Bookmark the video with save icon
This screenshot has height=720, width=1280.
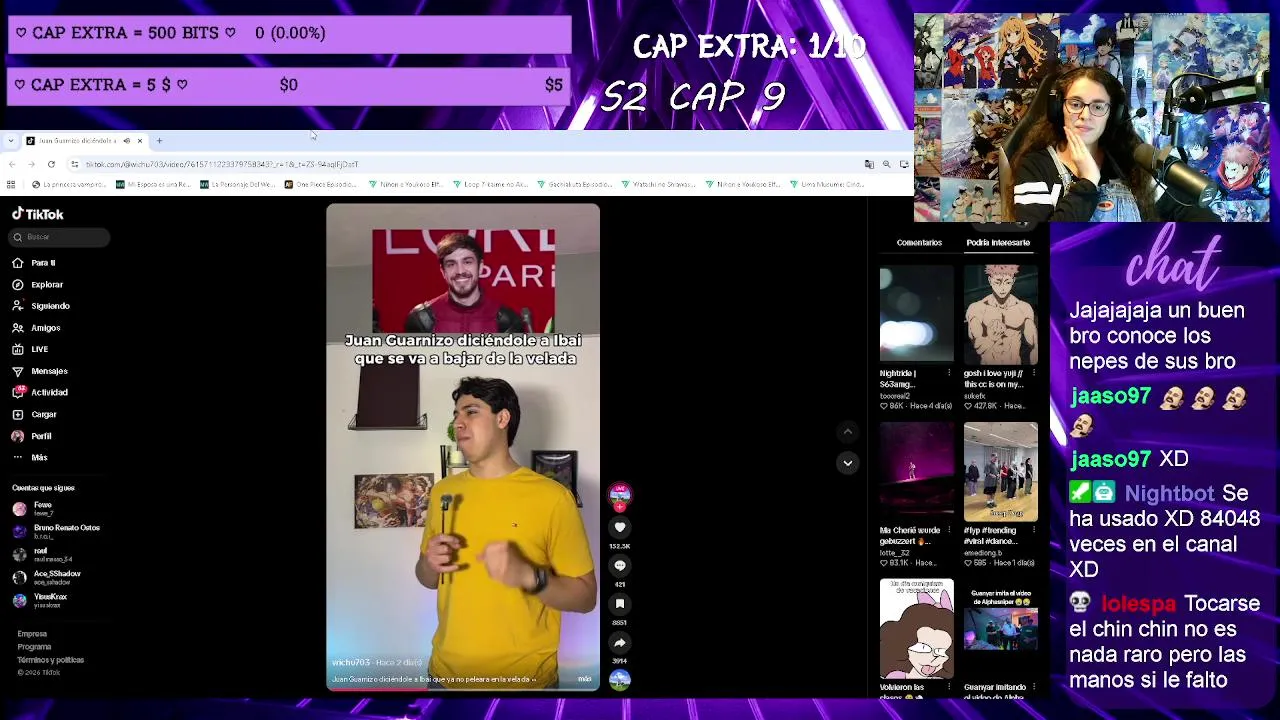(620, 603)
